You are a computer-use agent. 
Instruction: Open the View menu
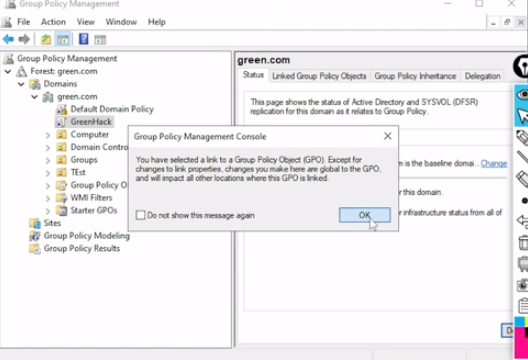click(x=86, y=22)
